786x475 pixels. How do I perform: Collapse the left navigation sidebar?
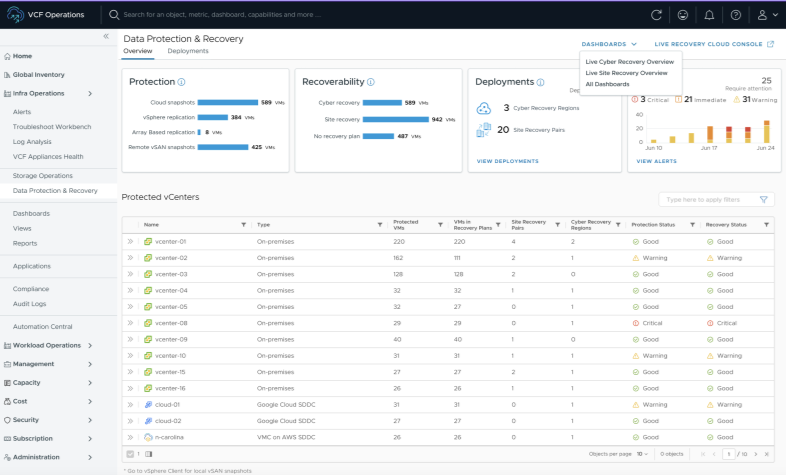pos(106,36)
